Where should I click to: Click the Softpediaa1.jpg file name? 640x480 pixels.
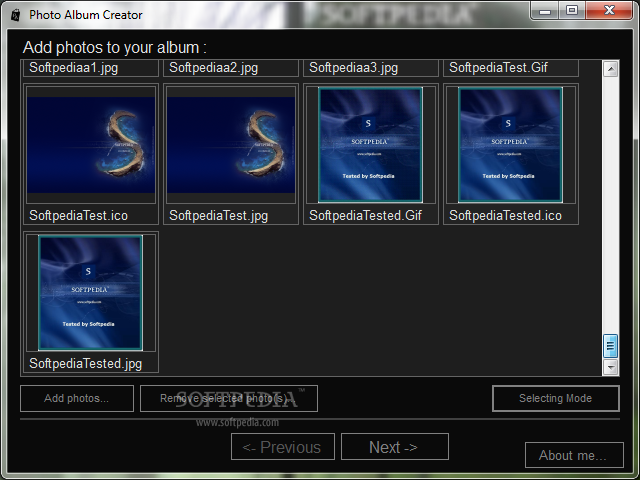click(x=73, y=68)
